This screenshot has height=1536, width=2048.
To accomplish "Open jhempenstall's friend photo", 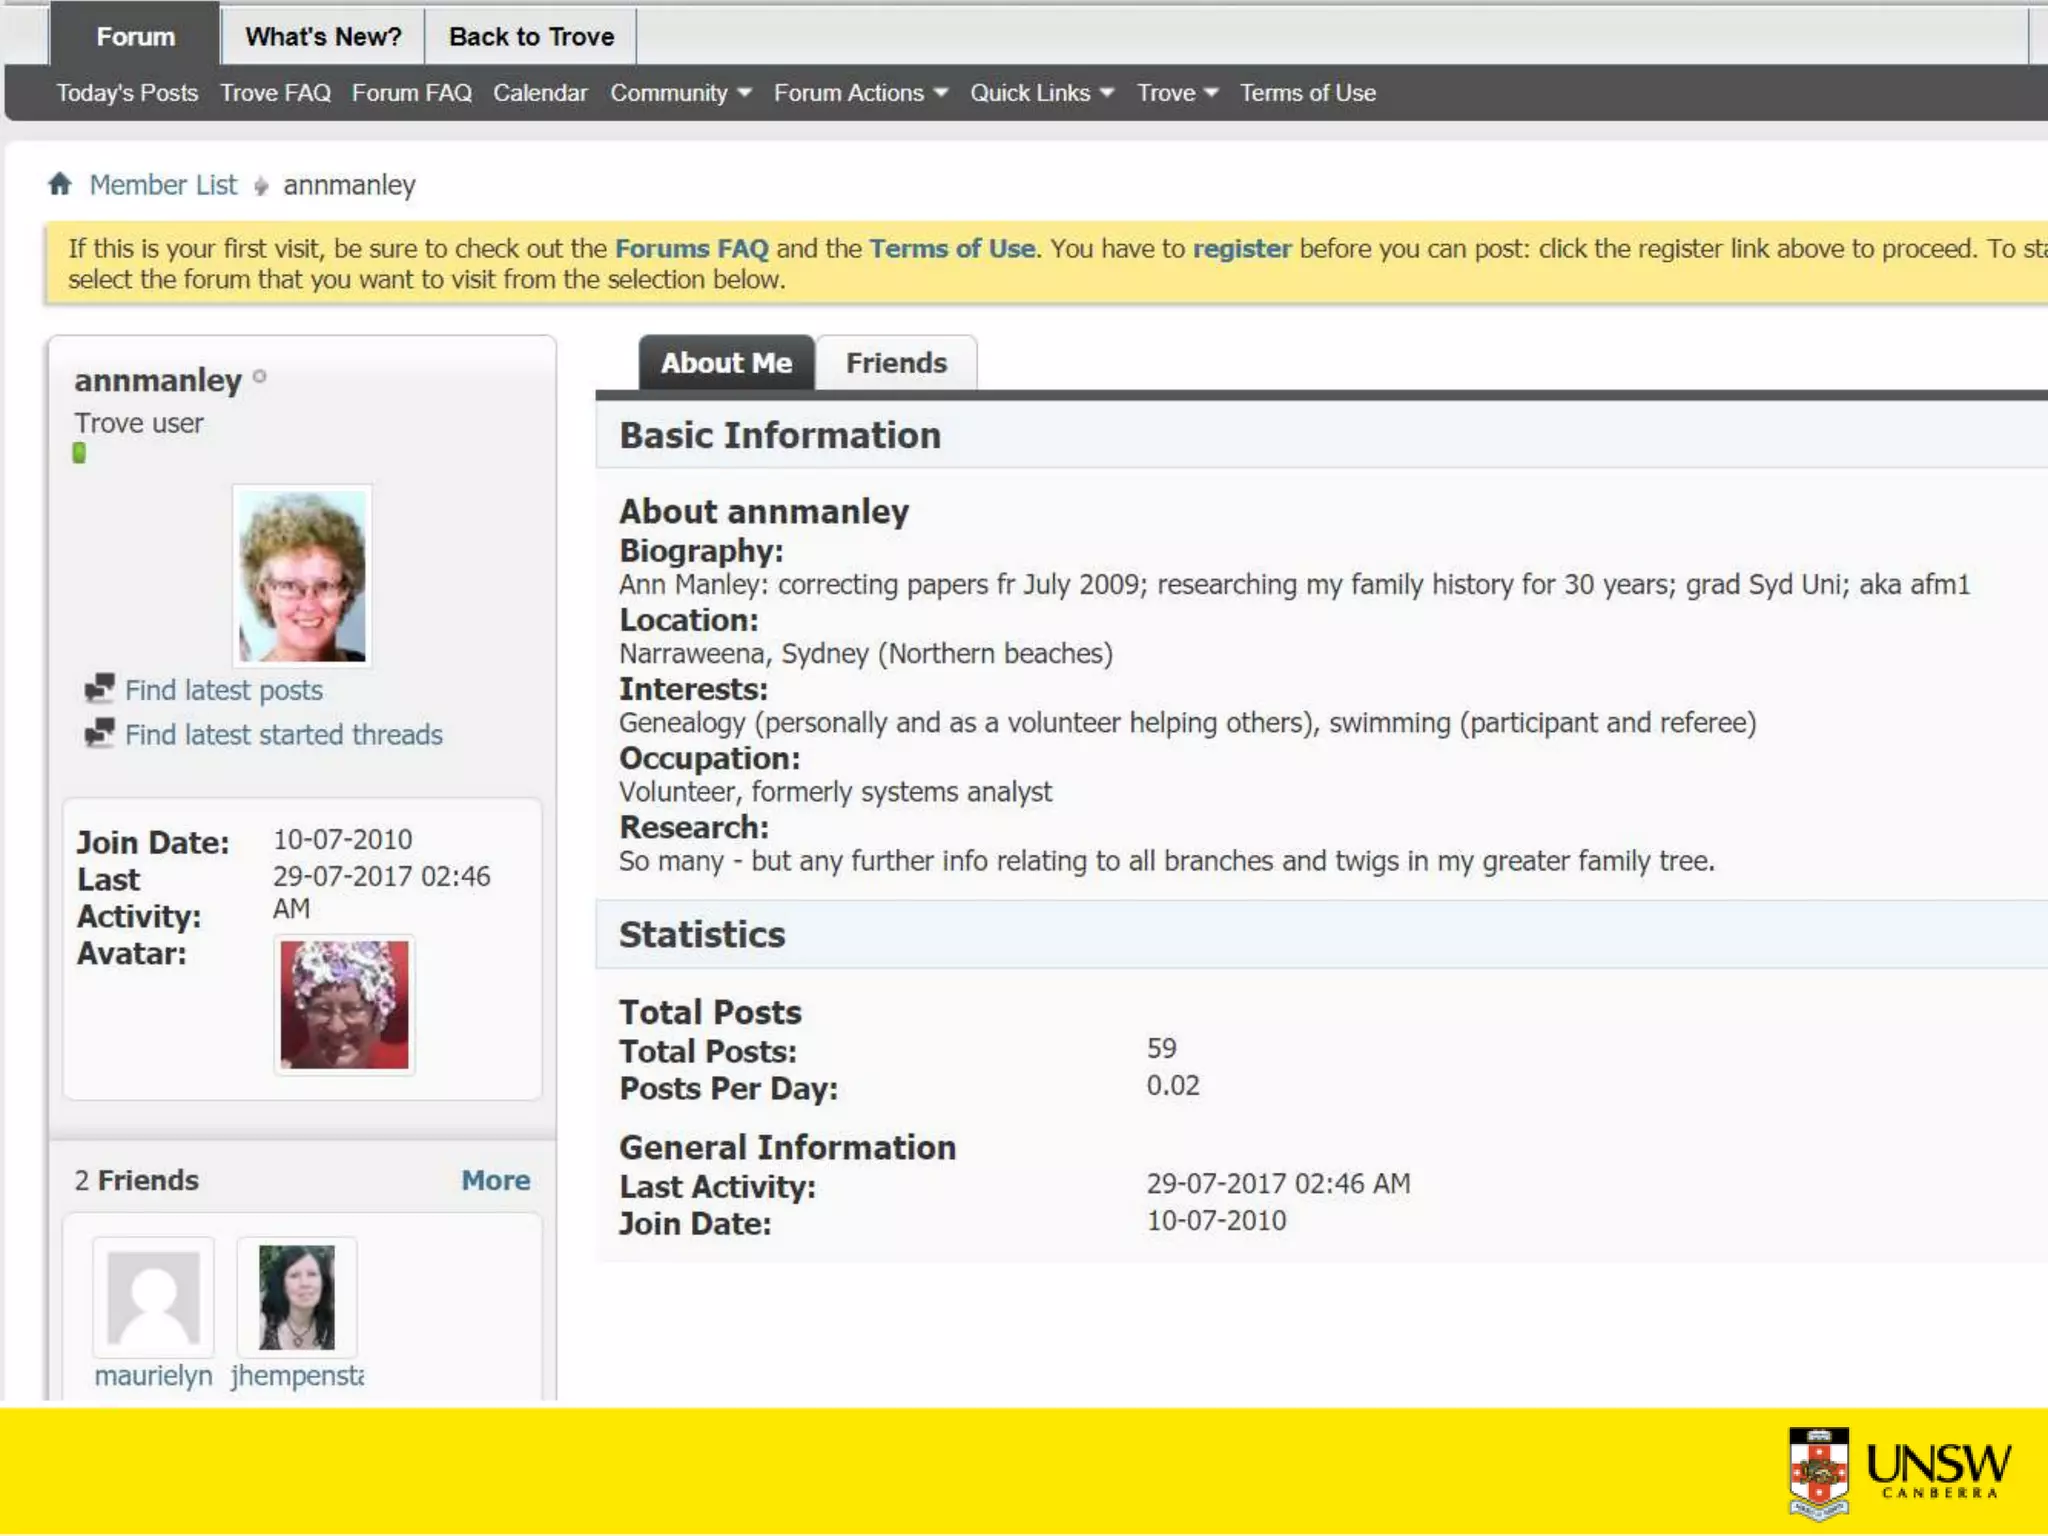I will click(x=296, y=1298).
